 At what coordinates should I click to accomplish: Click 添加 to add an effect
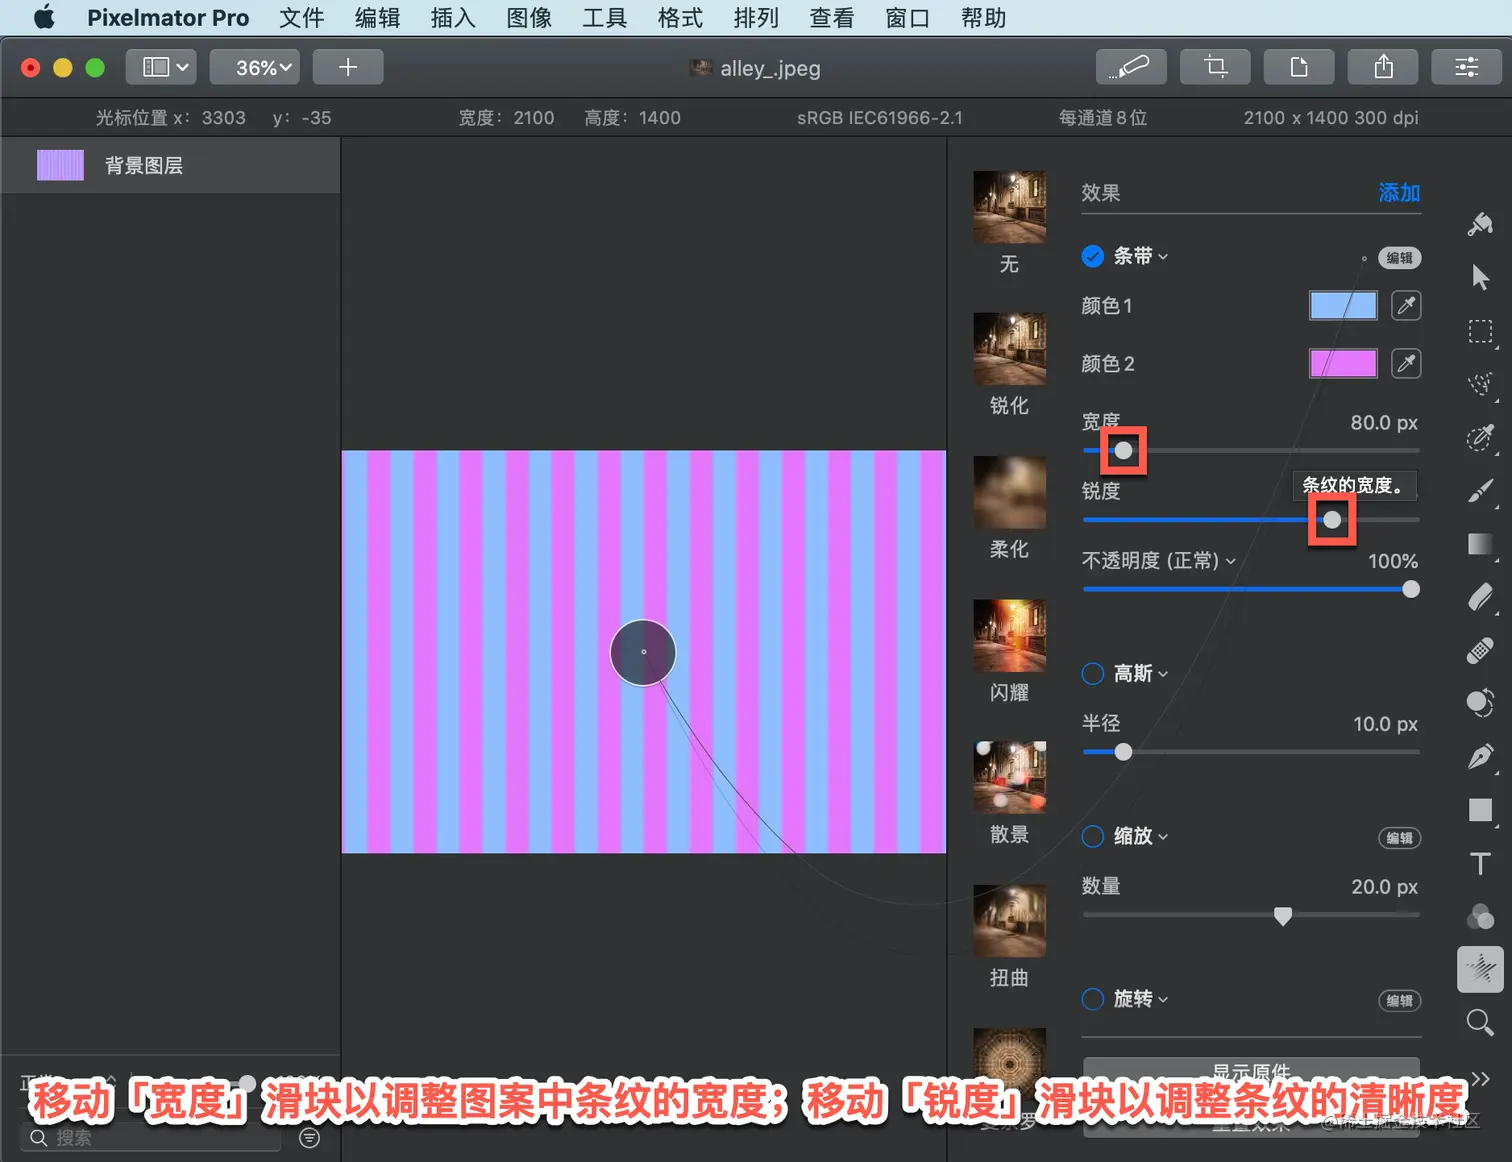pyautogui.click(x=1399, y=192)
